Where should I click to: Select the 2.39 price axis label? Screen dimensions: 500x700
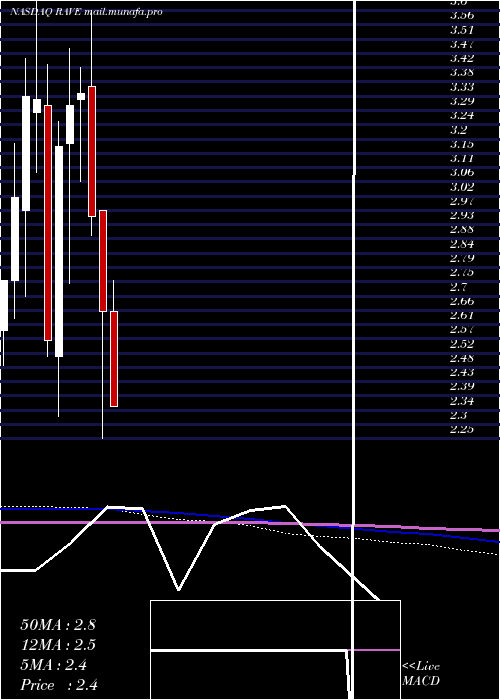462,387
